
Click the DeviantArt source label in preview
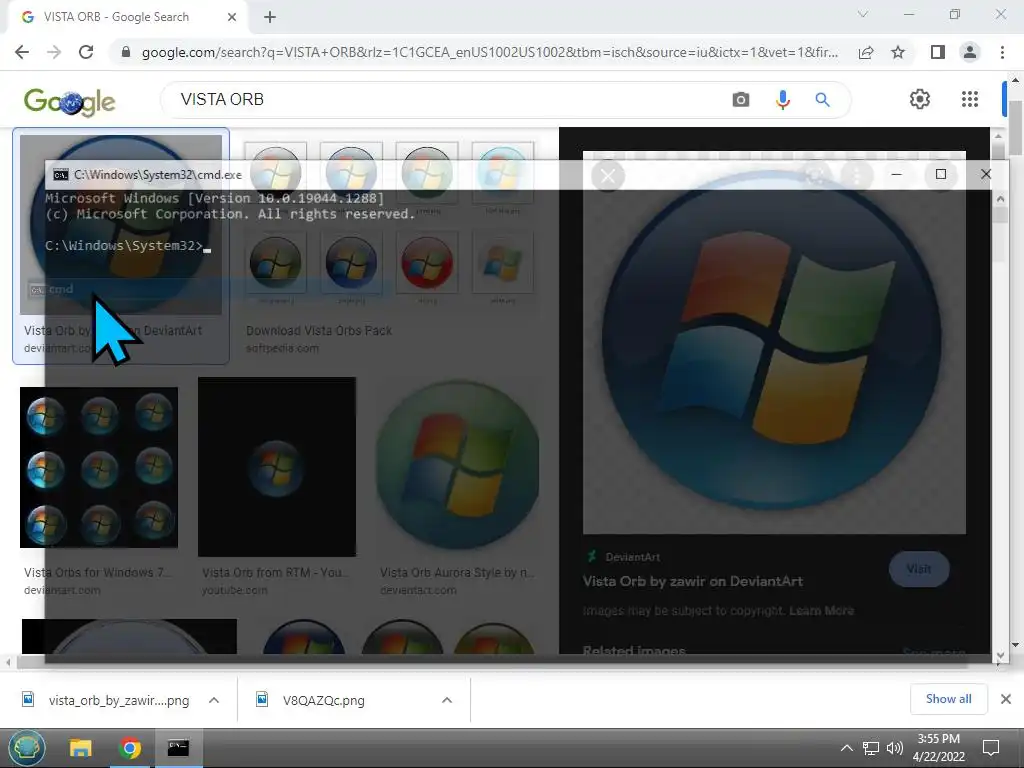point(632,557)
